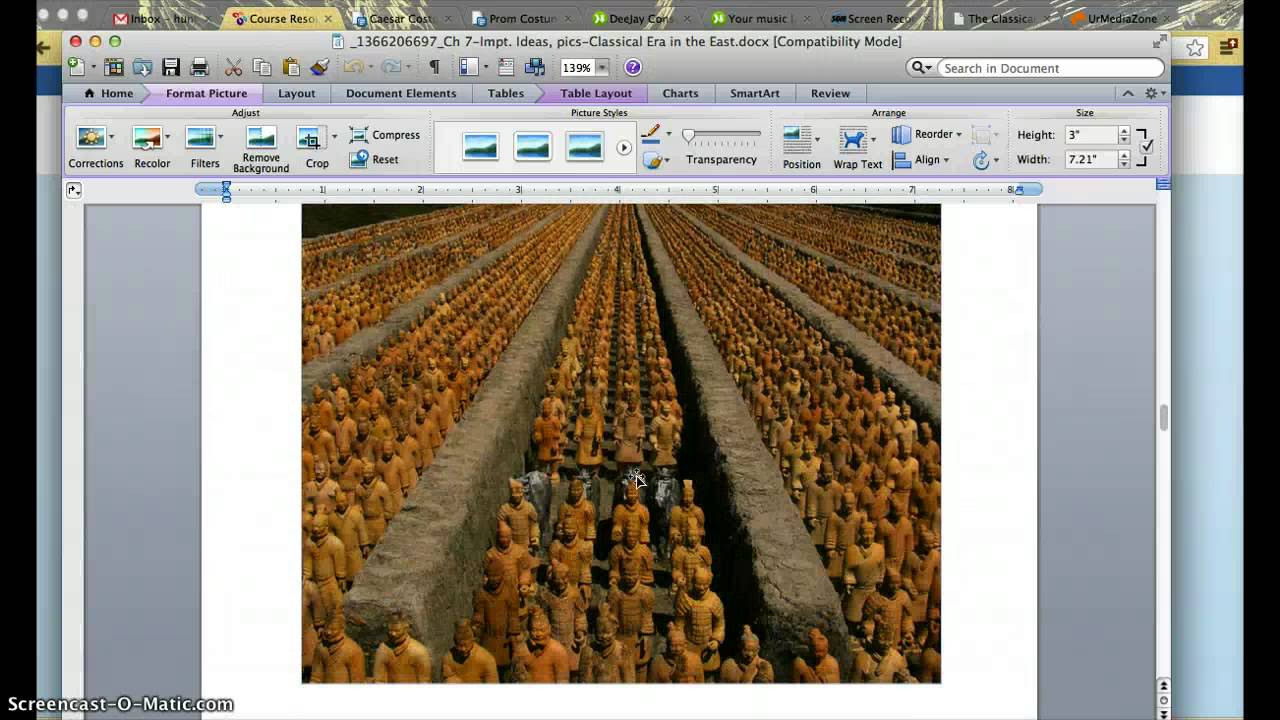
Task: Click the Rotate icon in Arrange
Action: (x=981, y=160)
